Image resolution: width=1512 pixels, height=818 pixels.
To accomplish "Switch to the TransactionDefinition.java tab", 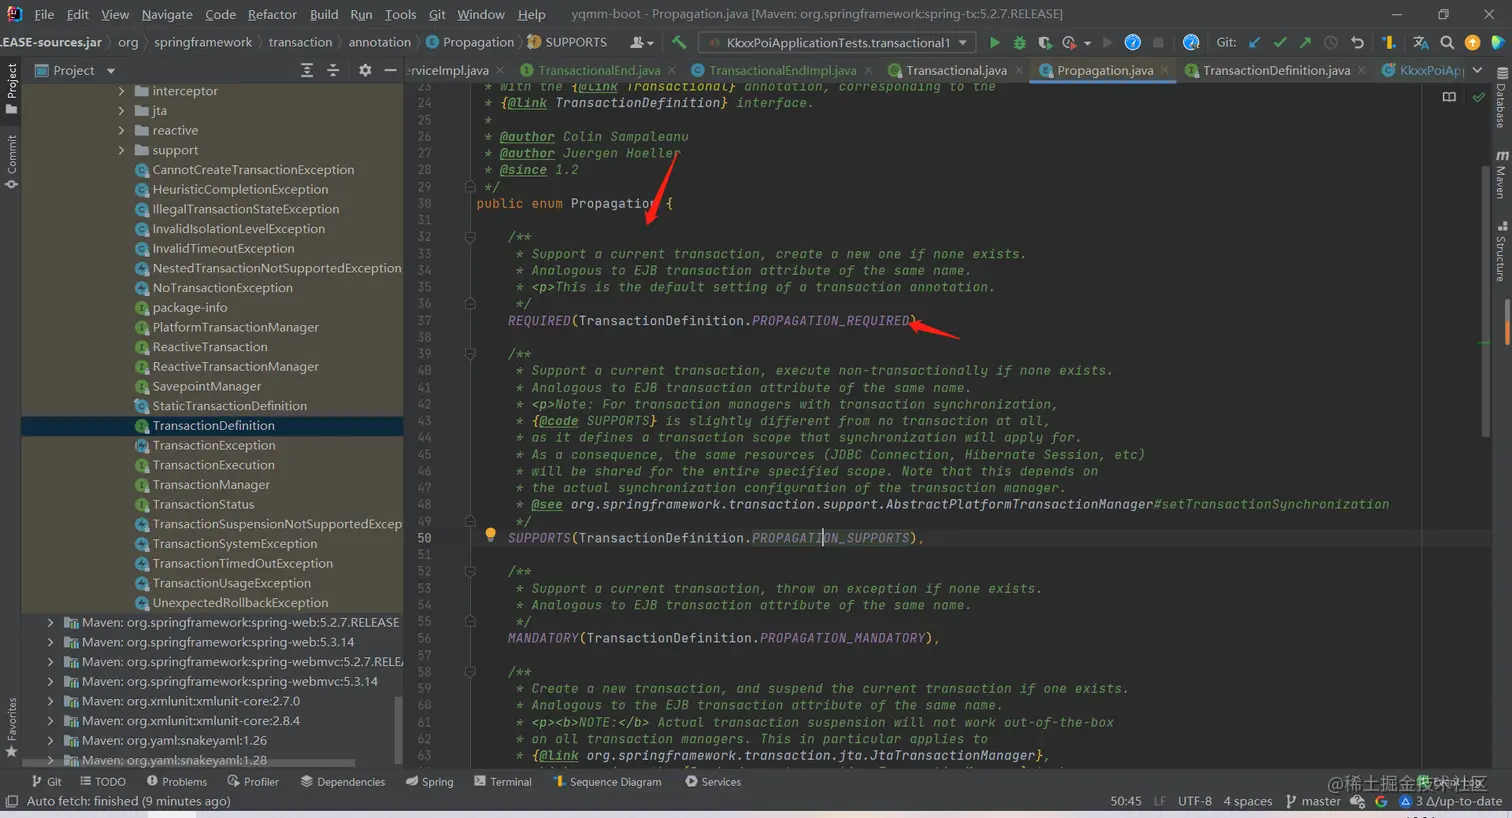I will pos(1275,71).
